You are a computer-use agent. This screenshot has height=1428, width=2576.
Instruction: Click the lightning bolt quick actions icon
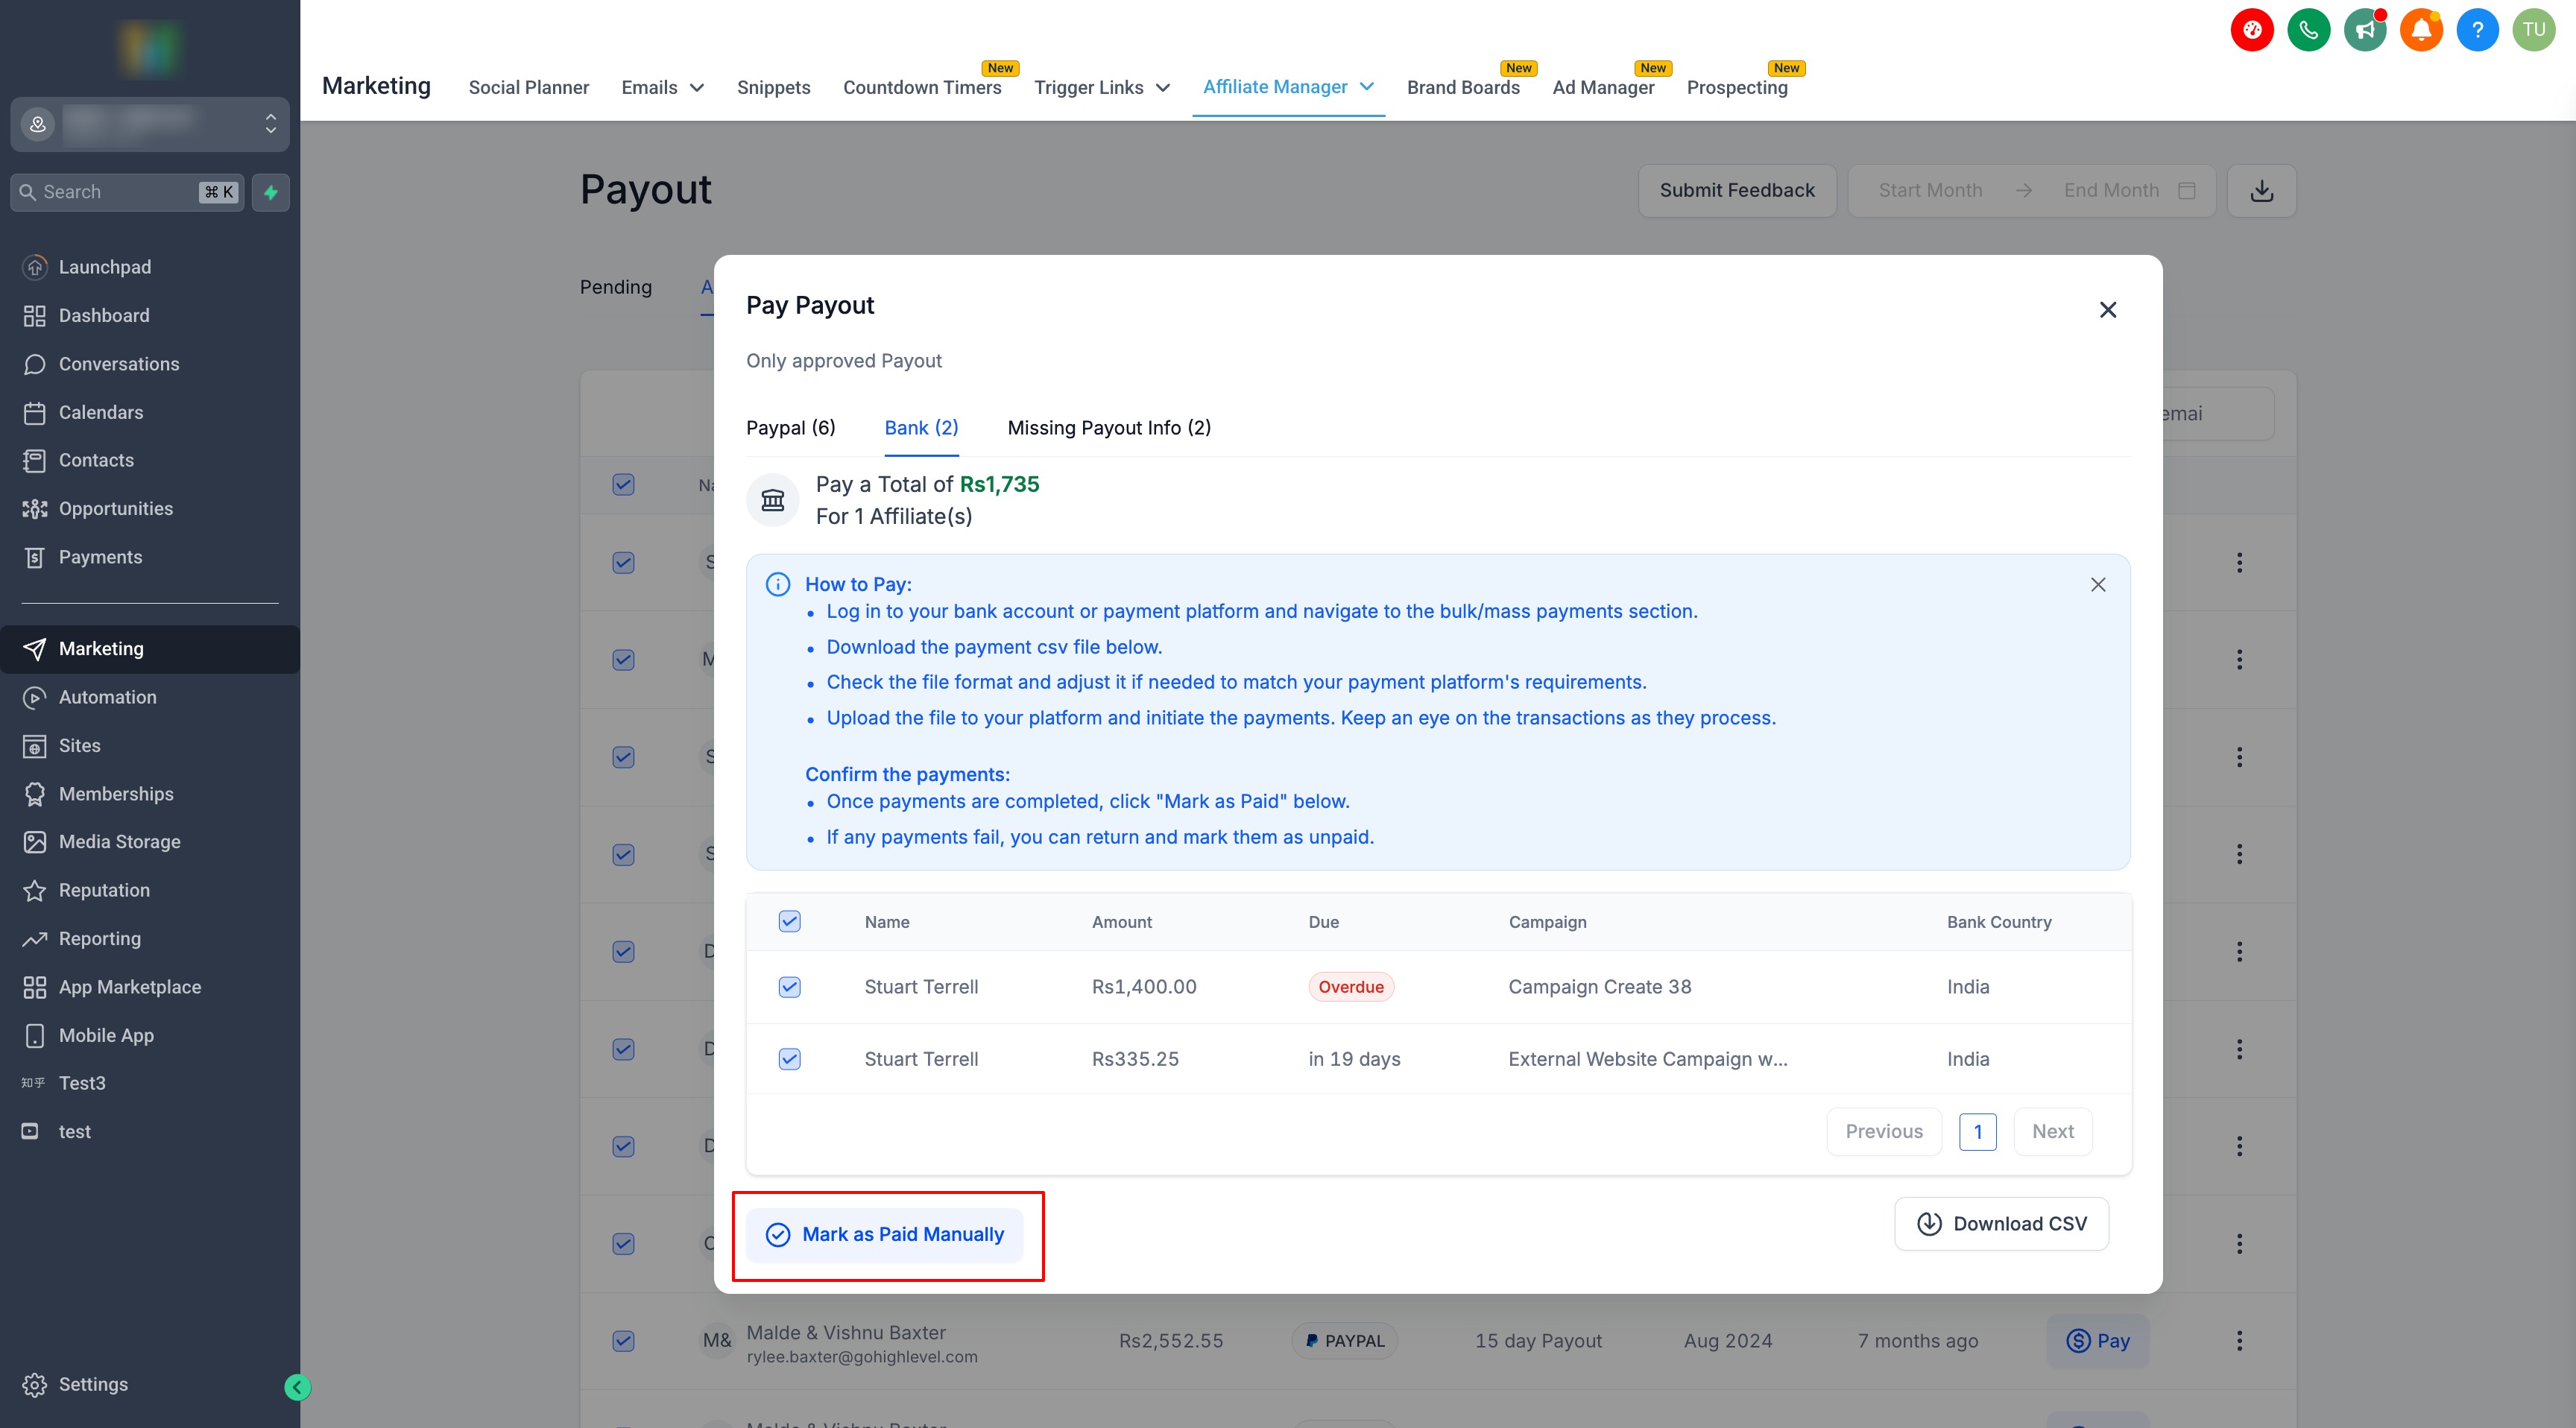[271, 192]
